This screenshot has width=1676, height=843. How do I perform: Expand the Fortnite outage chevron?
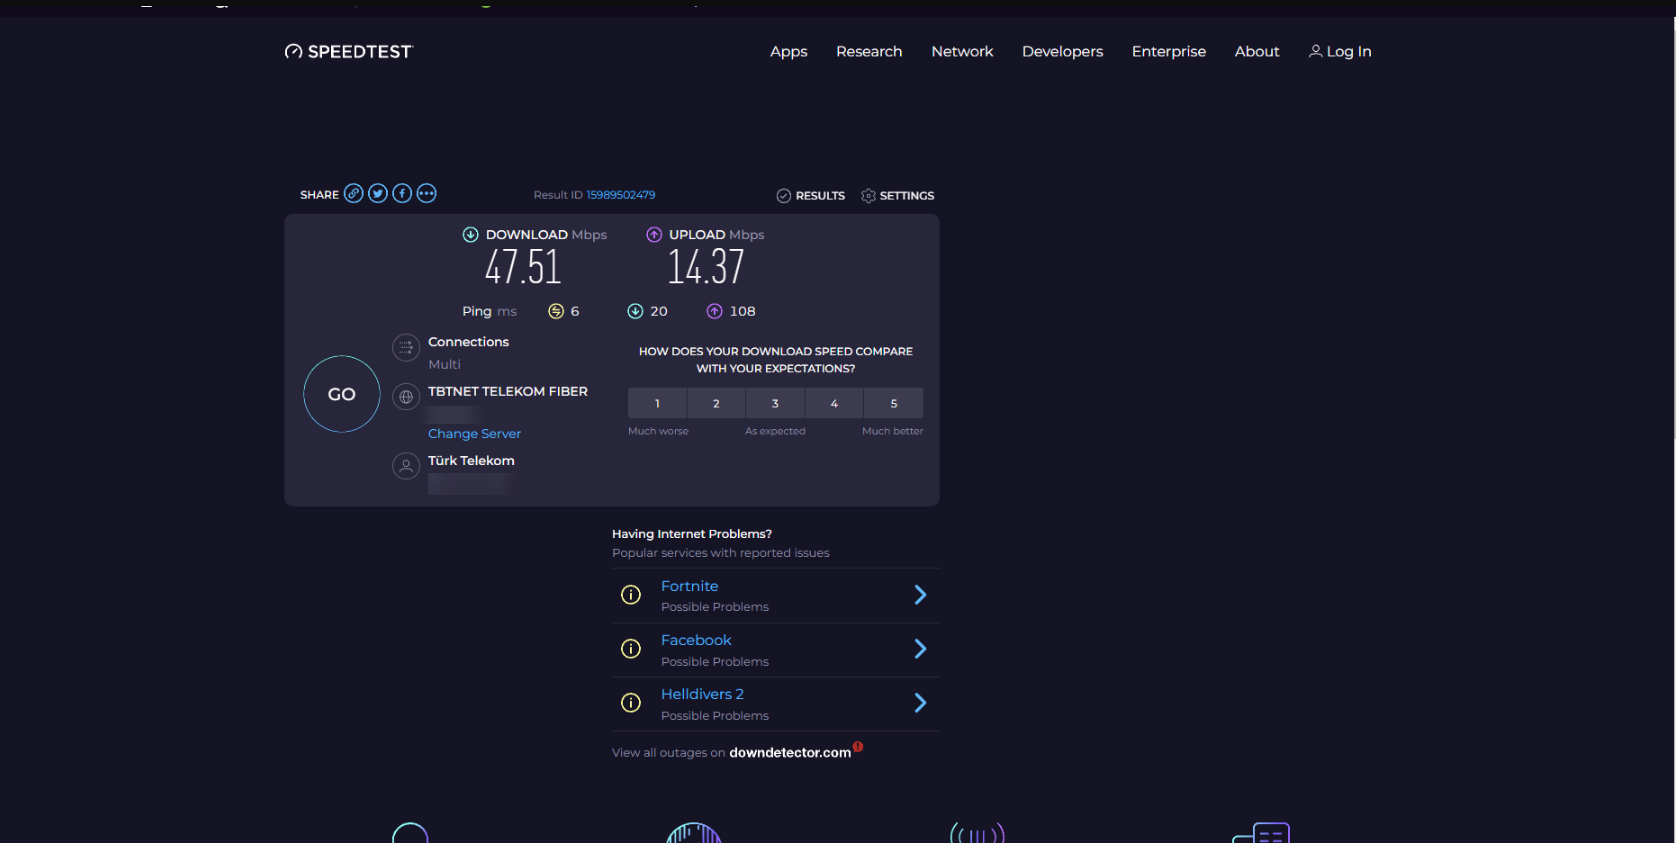click(921, 595)
